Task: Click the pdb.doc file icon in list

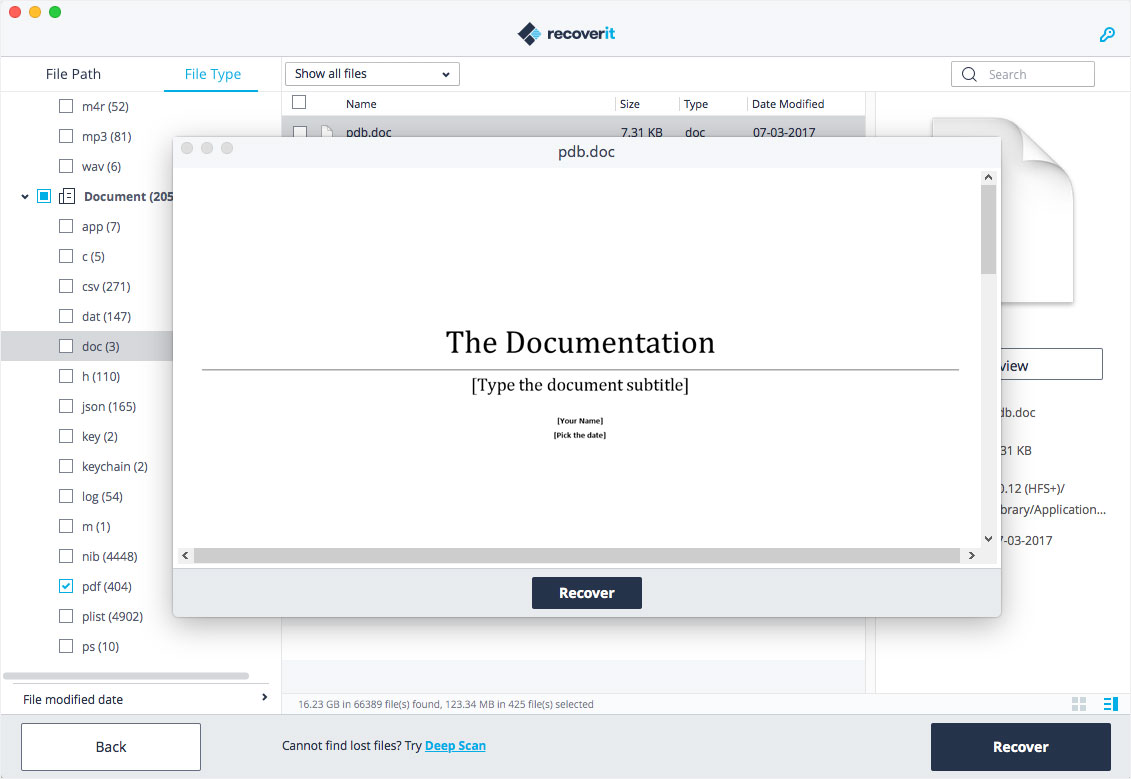Action: tap(327, 131)
